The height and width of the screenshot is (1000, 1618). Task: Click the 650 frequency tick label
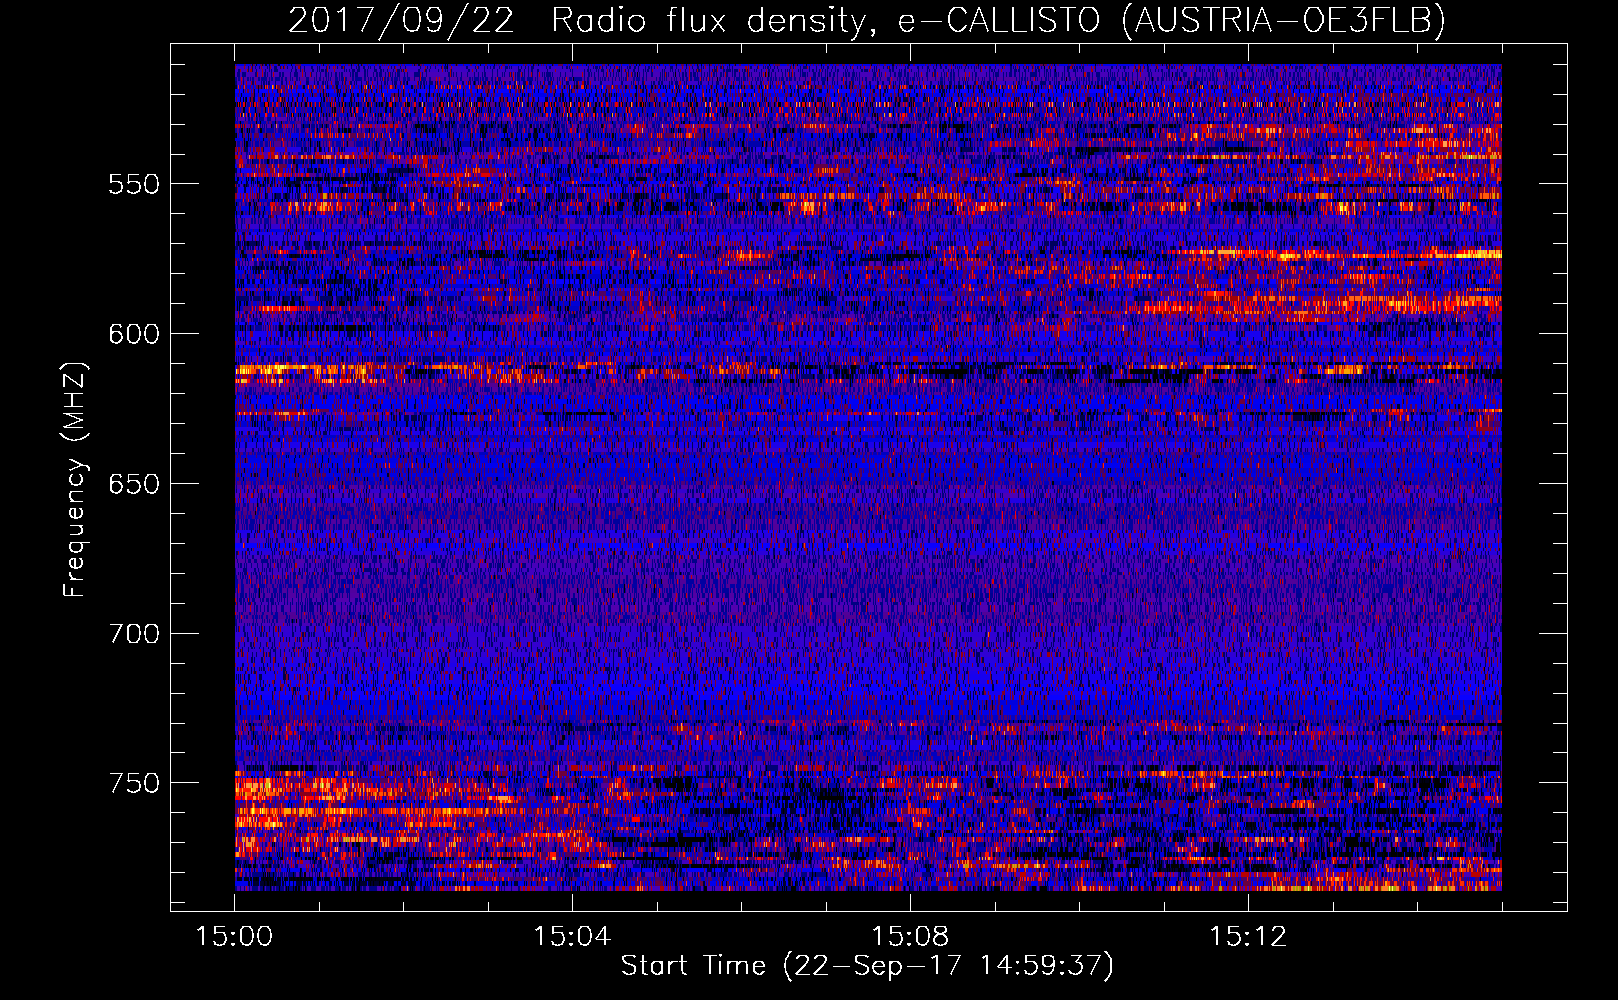coord(134,484)
